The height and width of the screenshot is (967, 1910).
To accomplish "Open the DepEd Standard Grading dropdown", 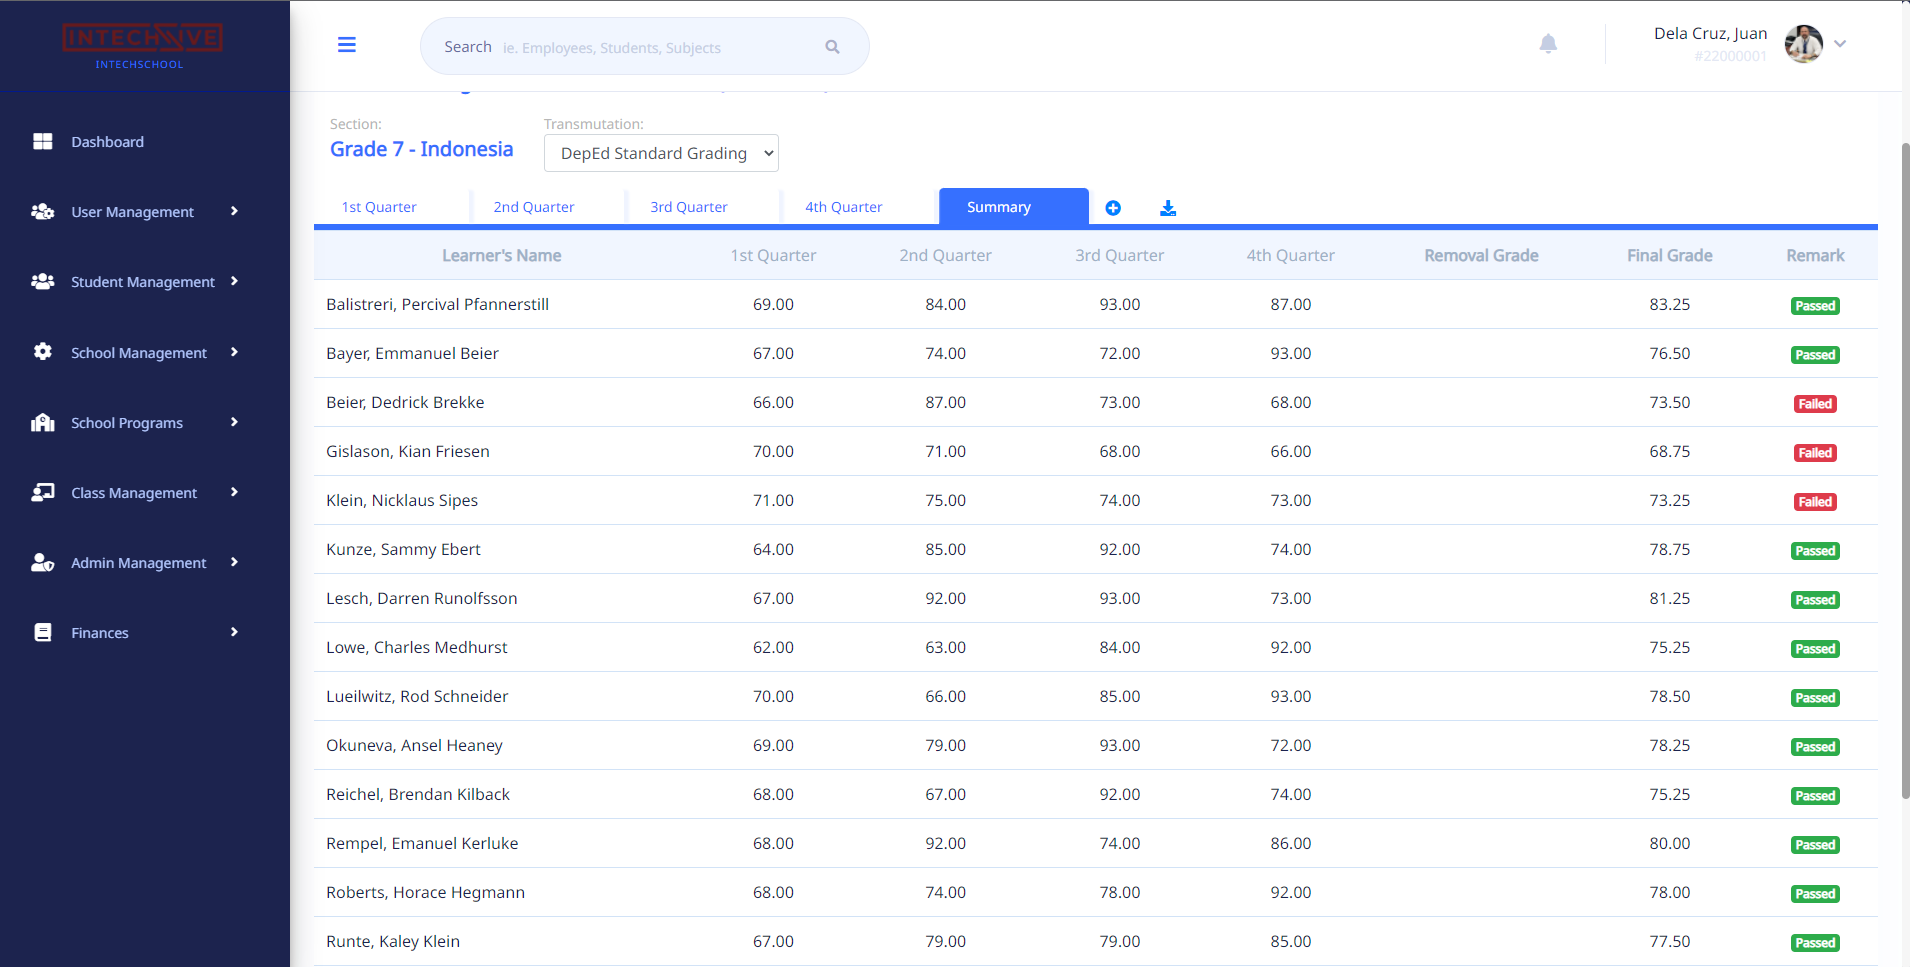I will pyautogui.click(x=661, y=153).
